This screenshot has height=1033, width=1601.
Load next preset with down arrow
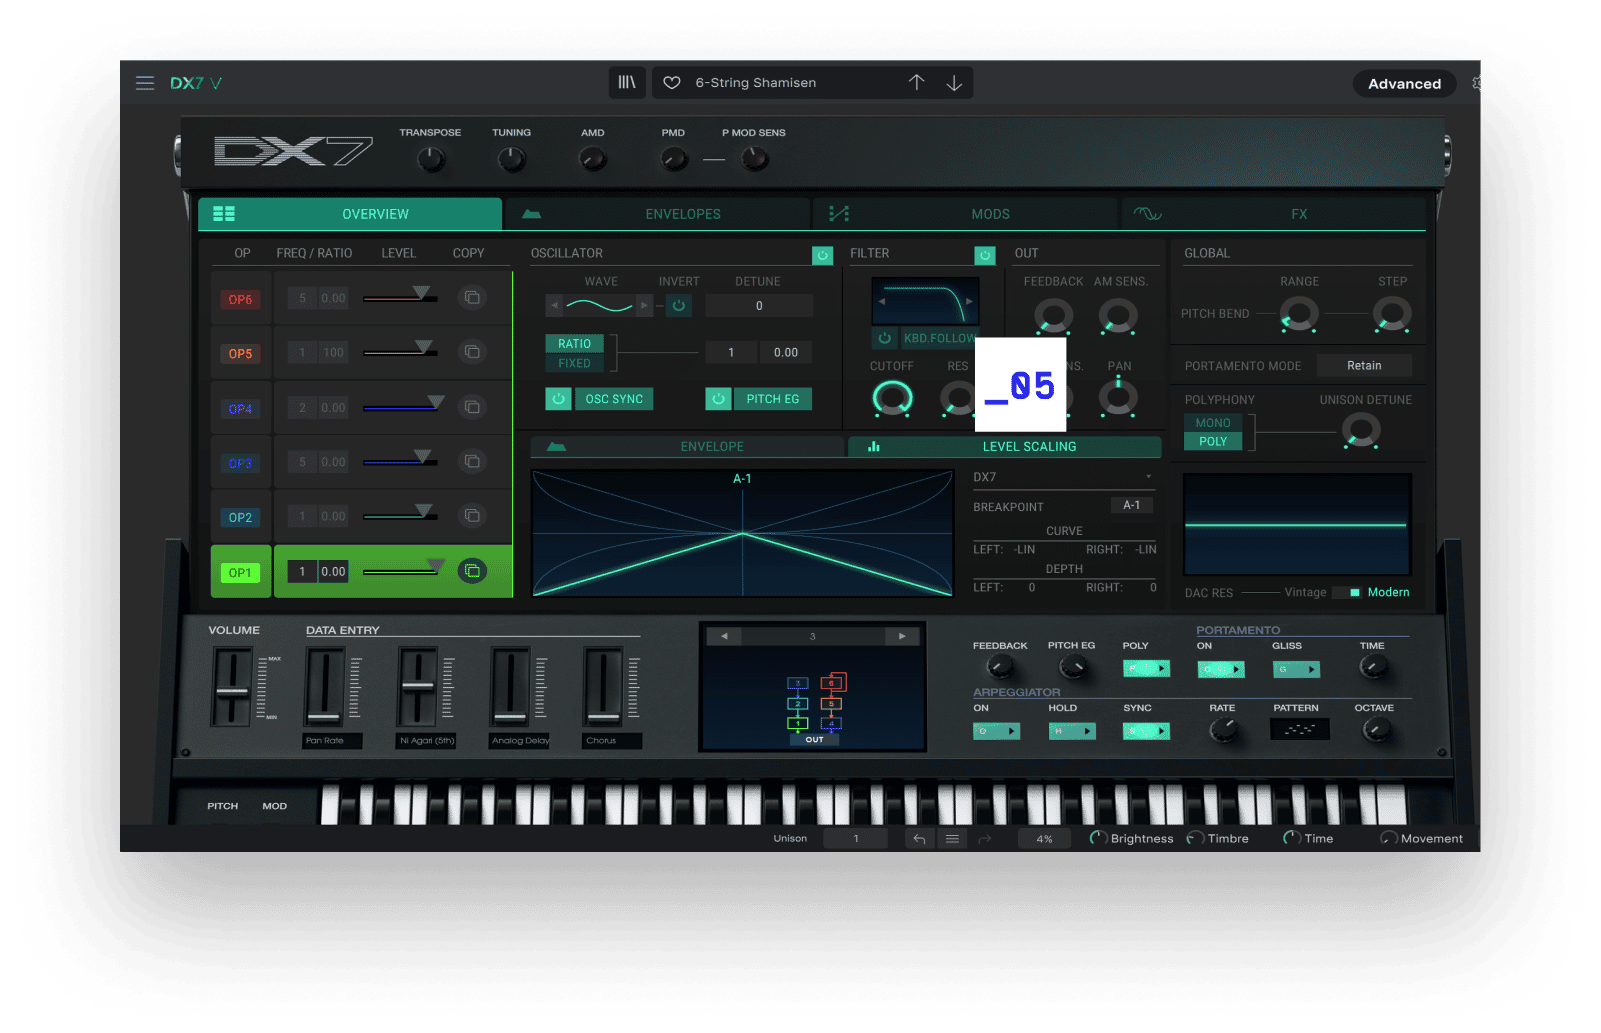click(x=954, y=83)
